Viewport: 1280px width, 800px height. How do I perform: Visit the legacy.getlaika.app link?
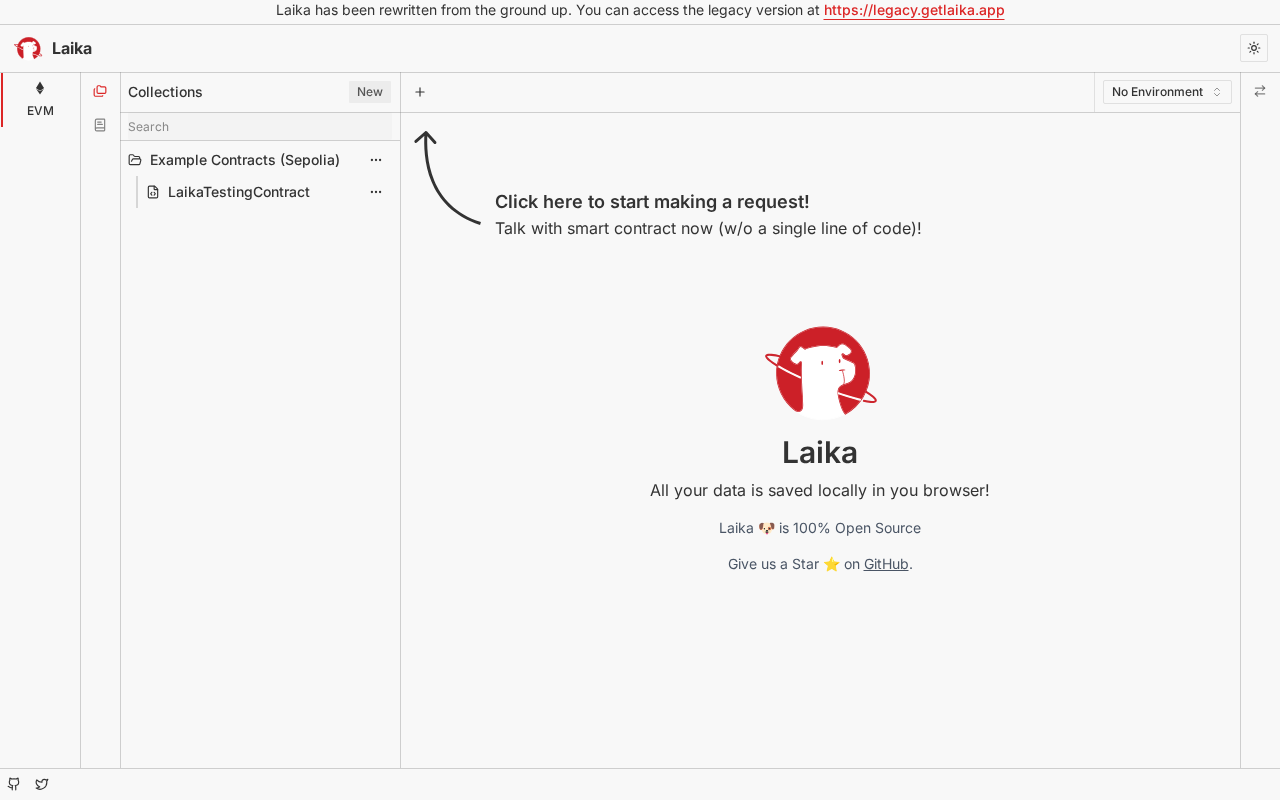pos(914,11)
